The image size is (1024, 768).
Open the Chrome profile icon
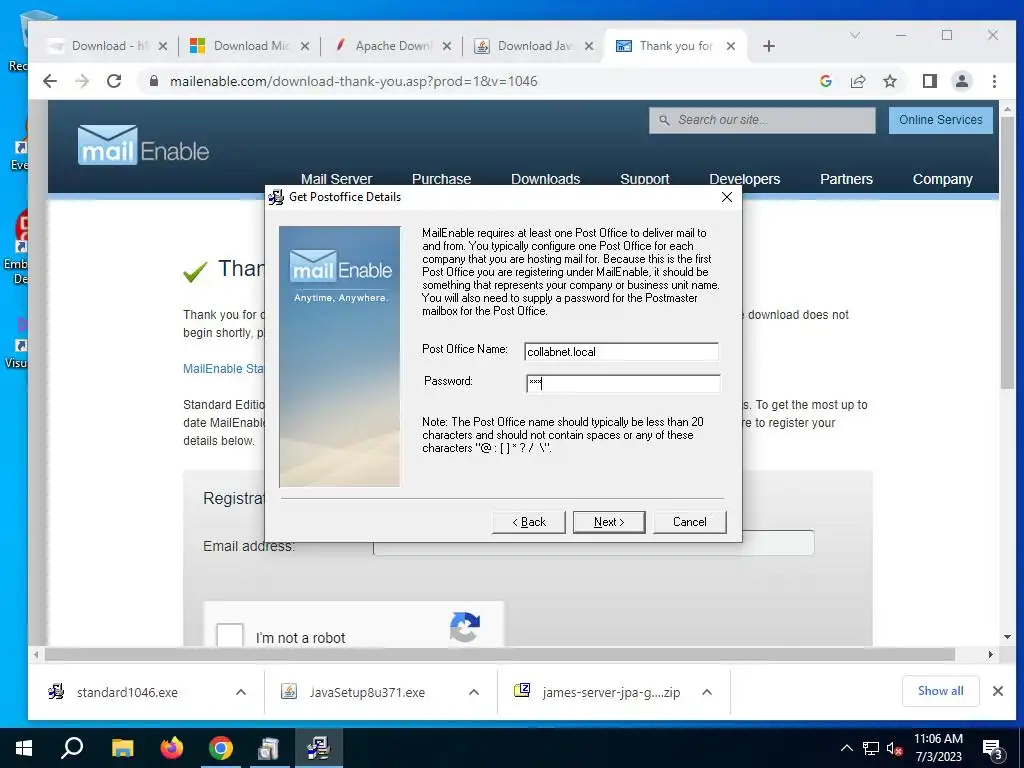[961, 81]
